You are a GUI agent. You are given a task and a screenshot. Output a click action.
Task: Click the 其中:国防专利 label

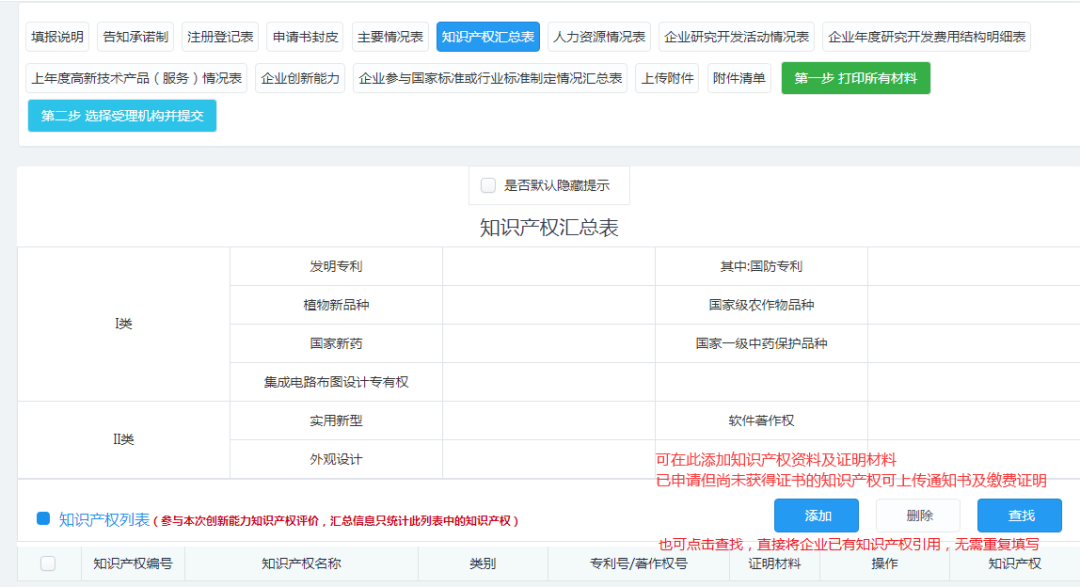[x=761, y=267]
